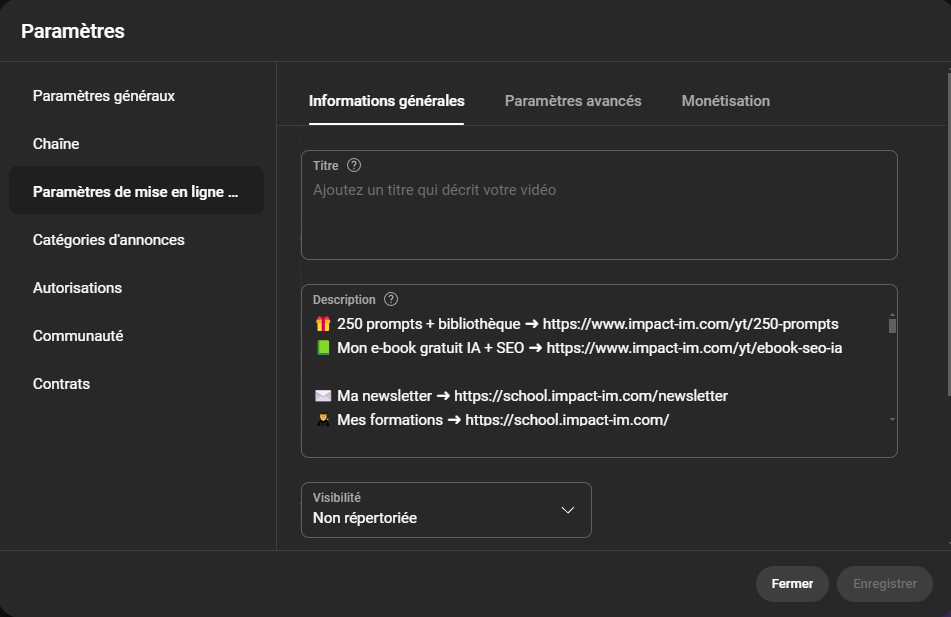Open Paramètres généraux in the sidebar
Viewport: 951px width, 617px height.
pos(104,96)
